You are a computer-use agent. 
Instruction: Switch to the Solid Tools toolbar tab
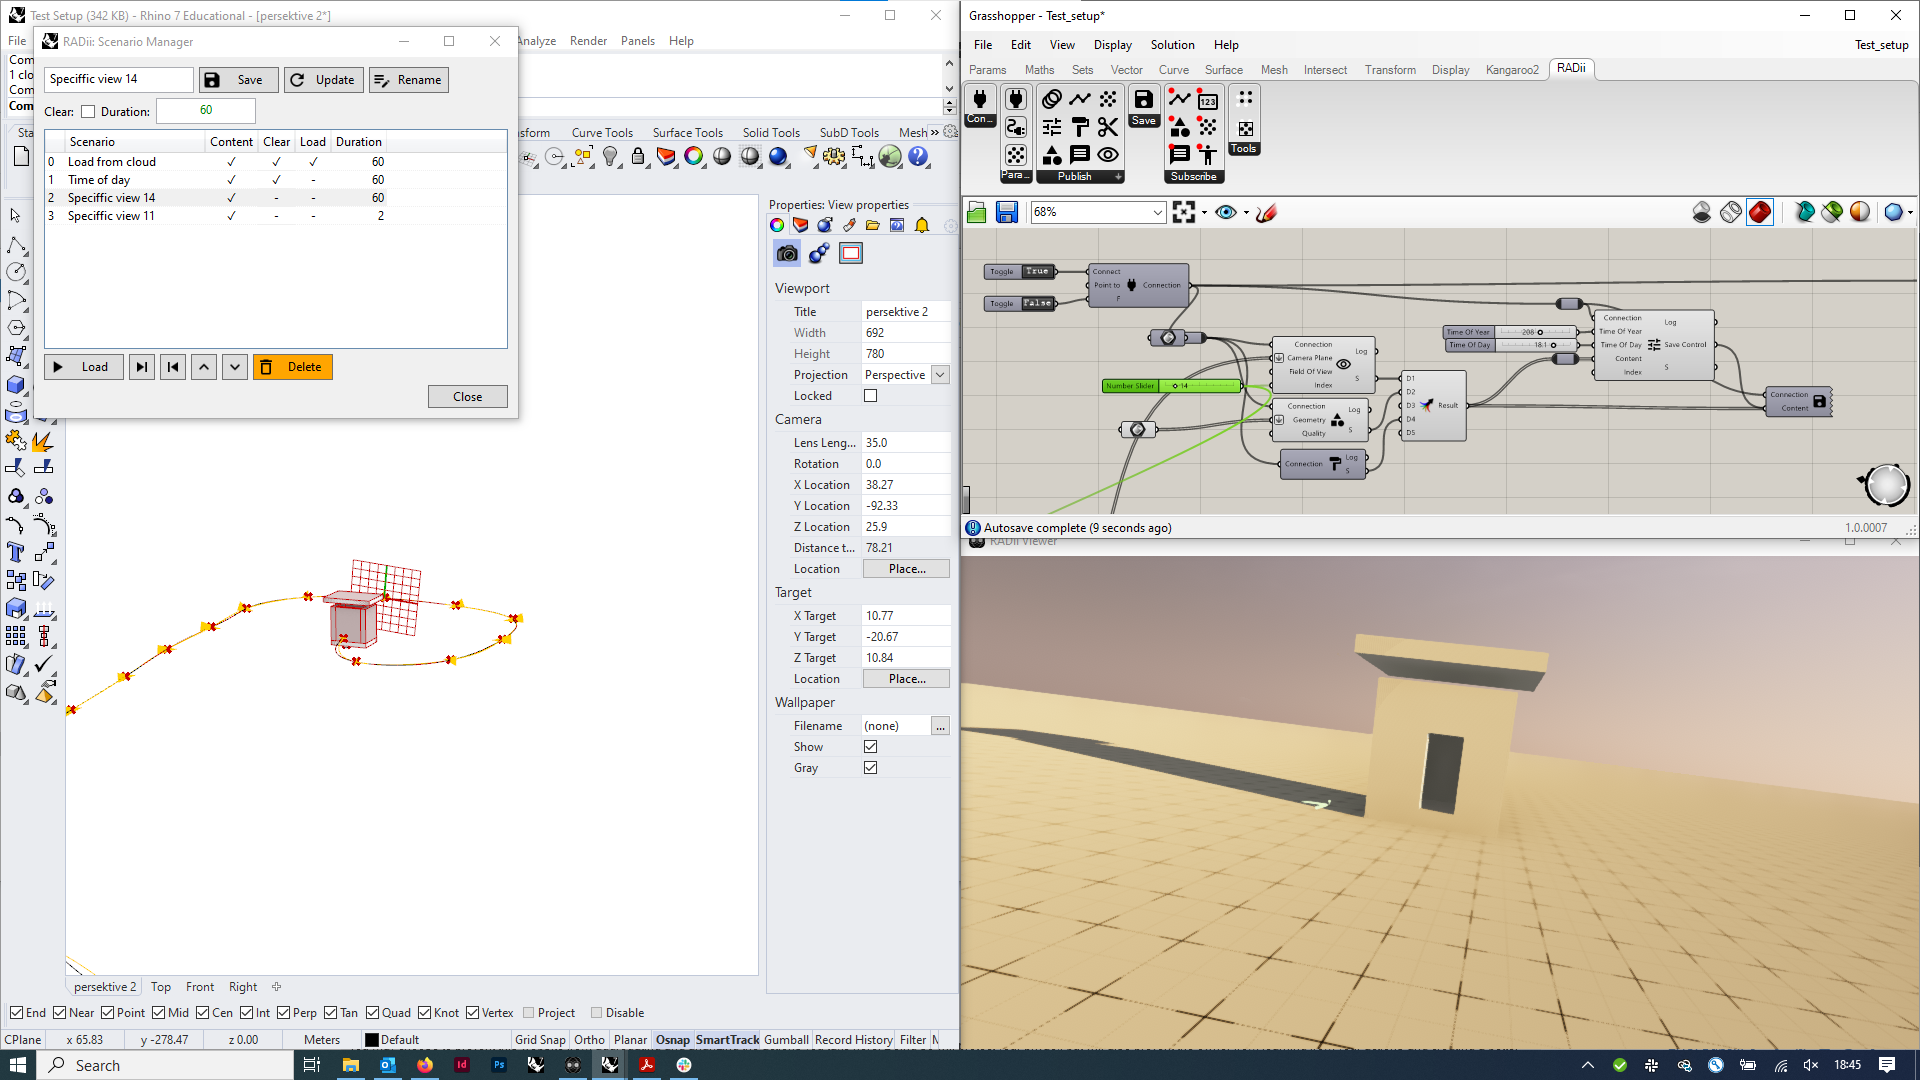click(x=771, y=133)
